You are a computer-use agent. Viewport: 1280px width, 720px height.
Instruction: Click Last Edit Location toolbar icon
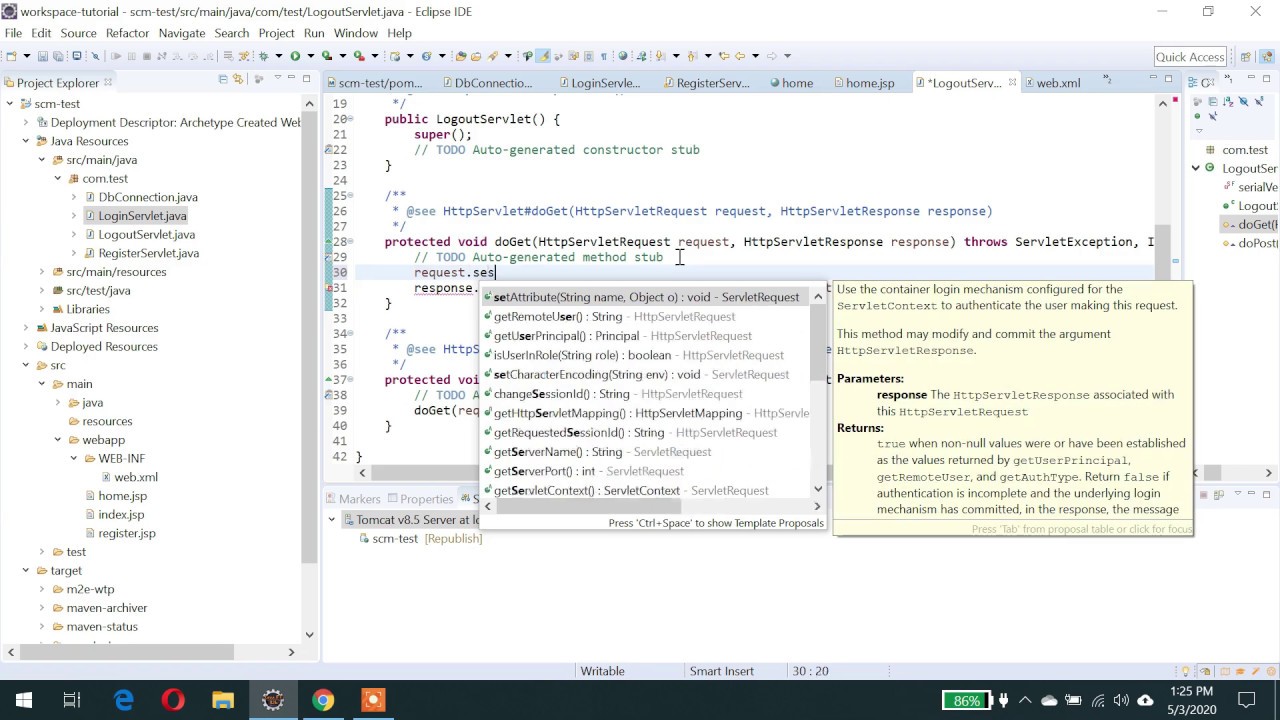[x=724, y=56]
